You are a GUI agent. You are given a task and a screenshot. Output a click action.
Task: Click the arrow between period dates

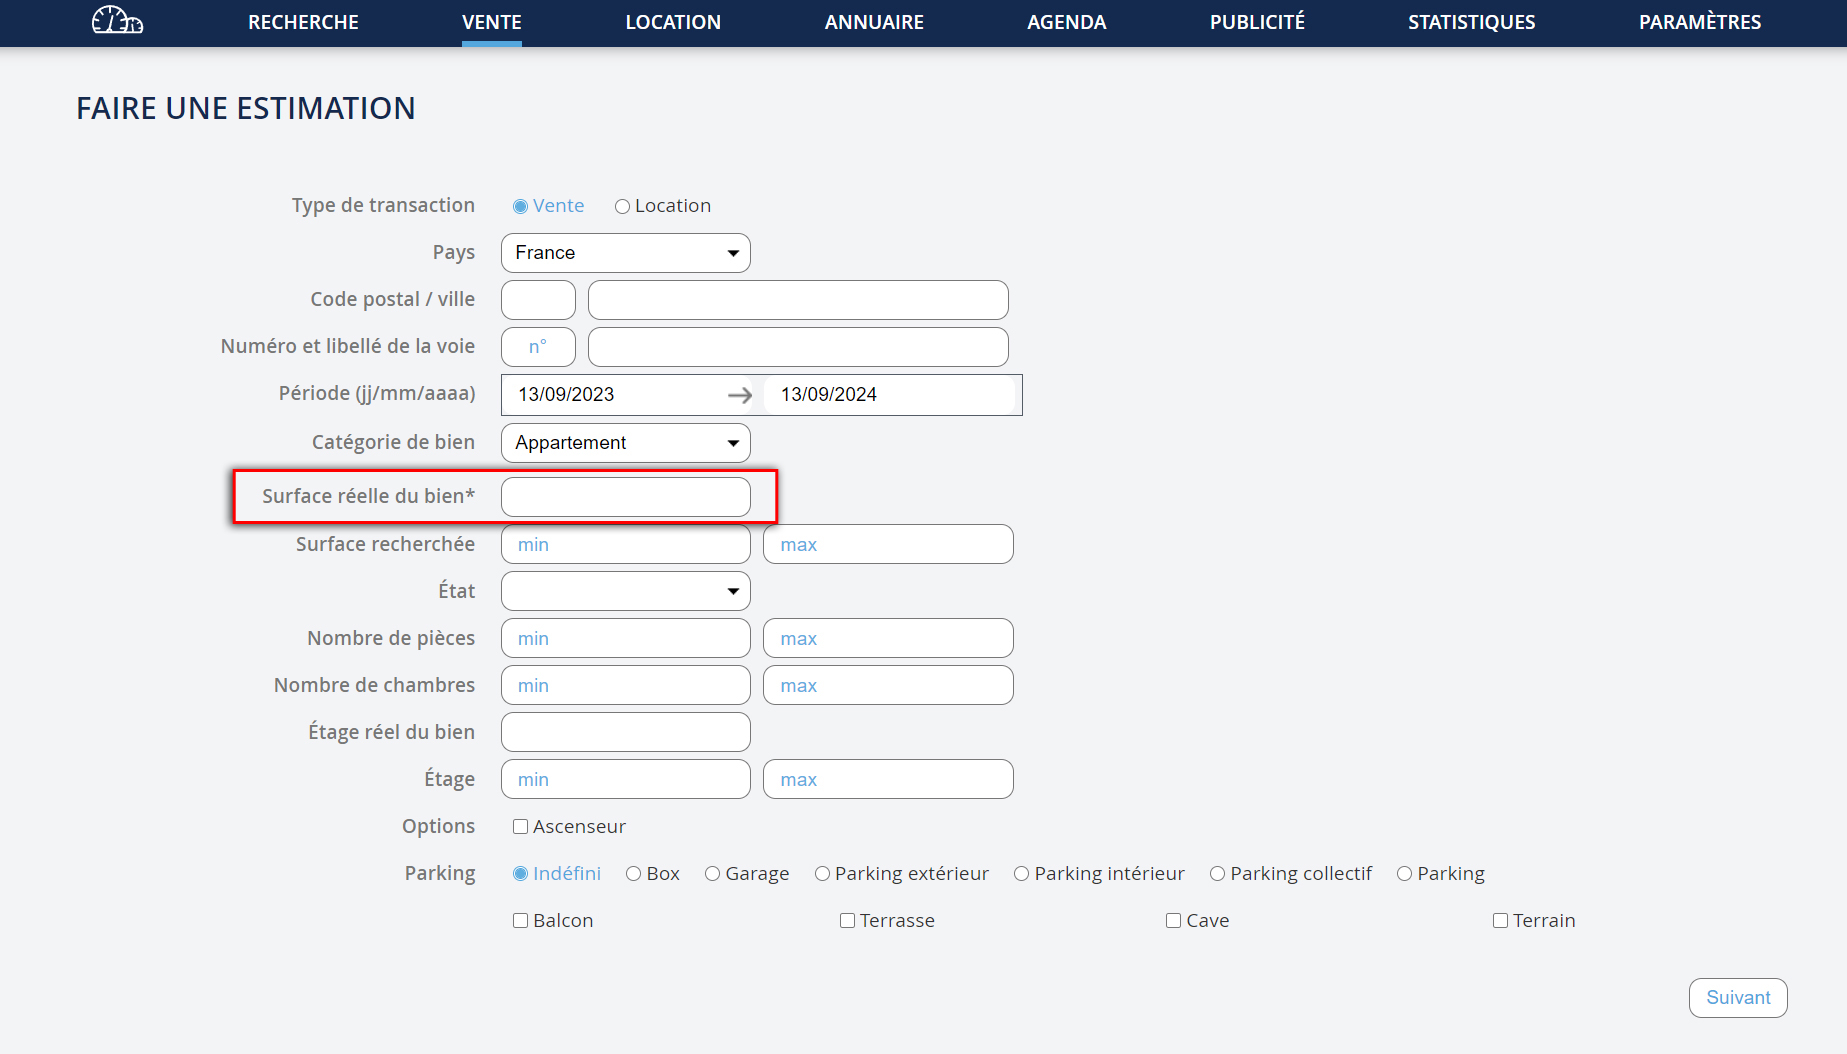click(x=740, y=395)
